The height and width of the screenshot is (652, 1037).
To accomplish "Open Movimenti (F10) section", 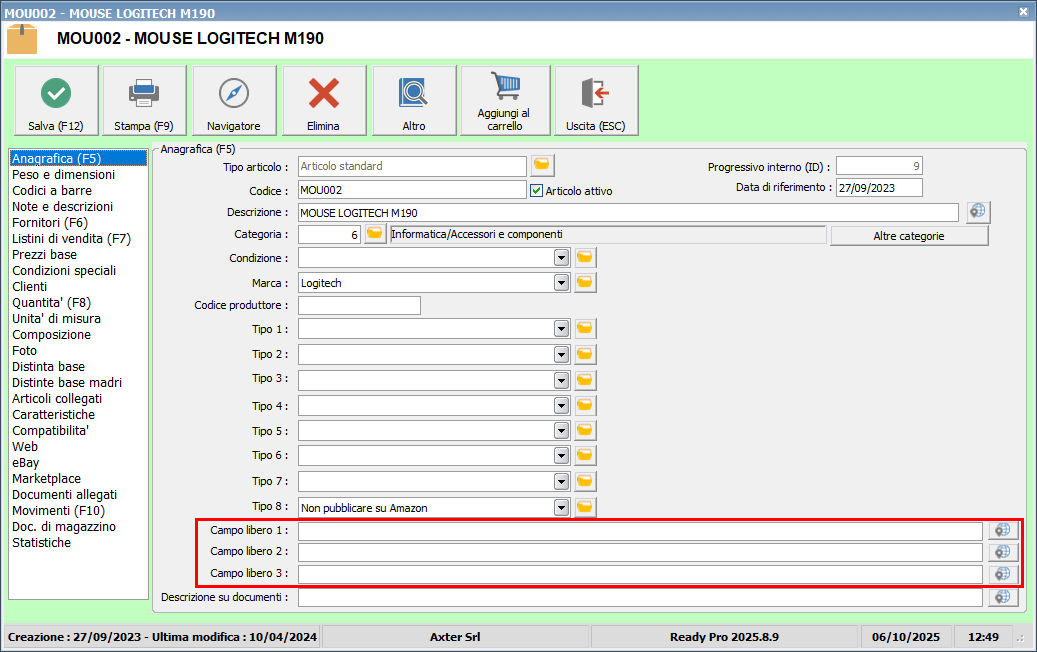I will point(58,510).
